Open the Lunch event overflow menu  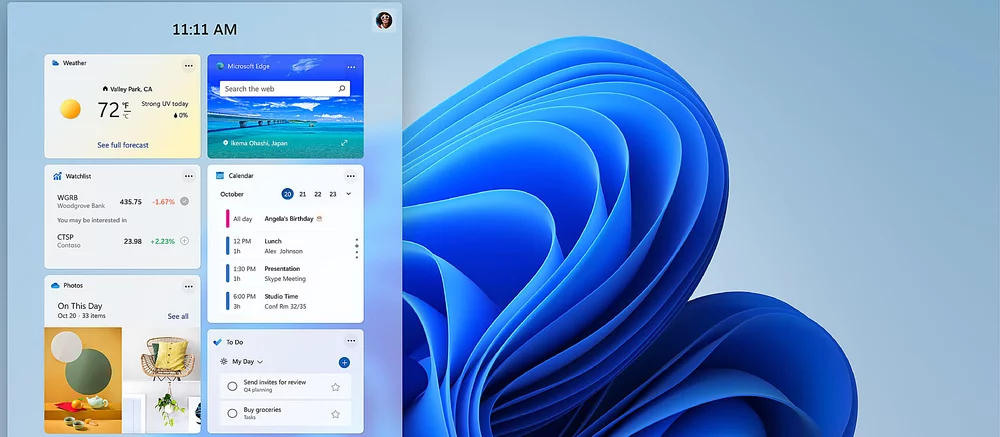click(x=356, y=246)
